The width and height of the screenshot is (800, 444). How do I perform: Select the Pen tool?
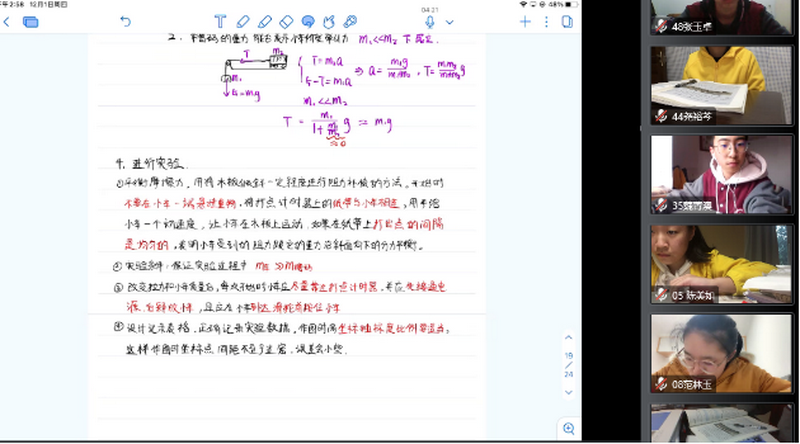tap(242, 21)
